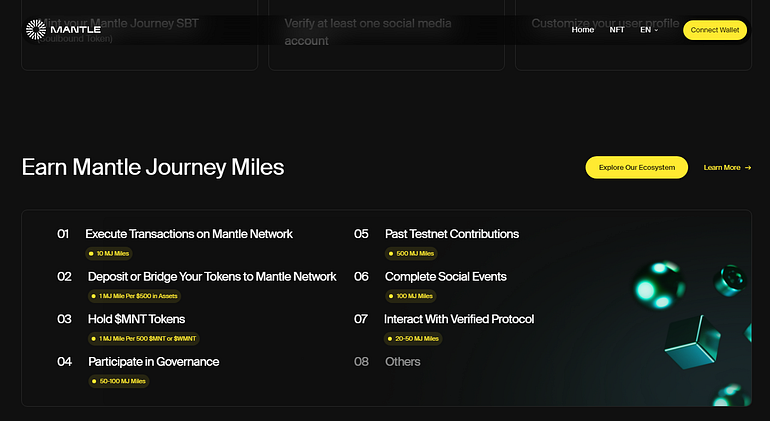Click the Verify at least one social media account card
Screen dimensions: 770x421
pos(386,34)
